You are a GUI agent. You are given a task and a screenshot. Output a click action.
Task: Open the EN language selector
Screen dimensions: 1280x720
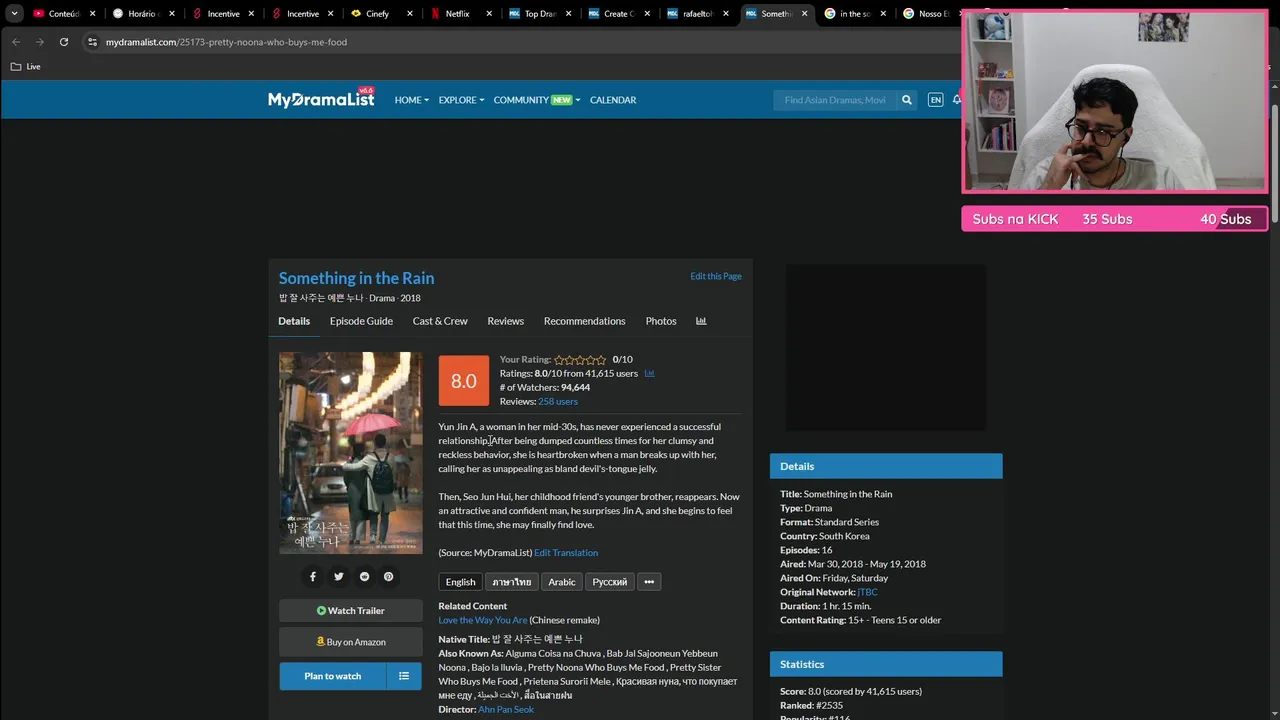pyautogui.click(x=935, y=100)
